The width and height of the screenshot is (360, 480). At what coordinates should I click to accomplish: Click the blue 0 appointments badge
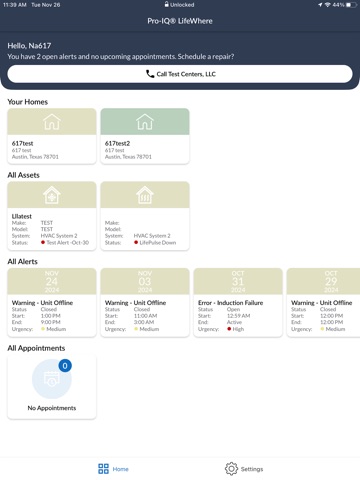tap(65, 366)
